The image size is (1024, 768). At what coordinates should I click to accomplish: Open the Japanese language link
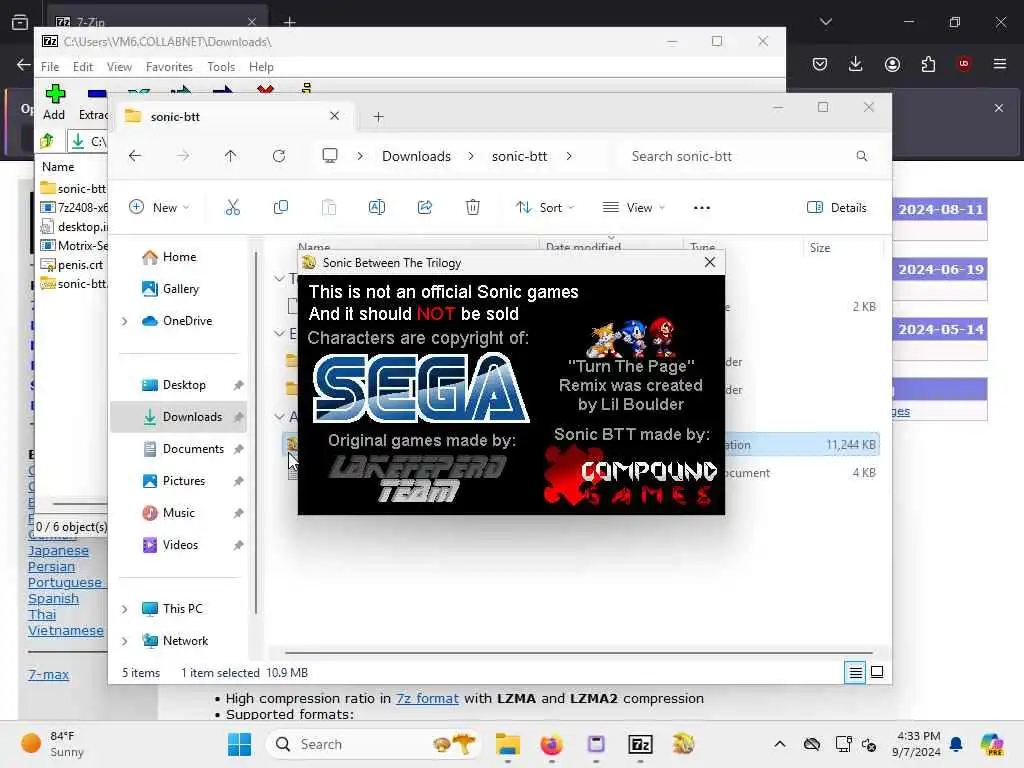tap(58, 551)
